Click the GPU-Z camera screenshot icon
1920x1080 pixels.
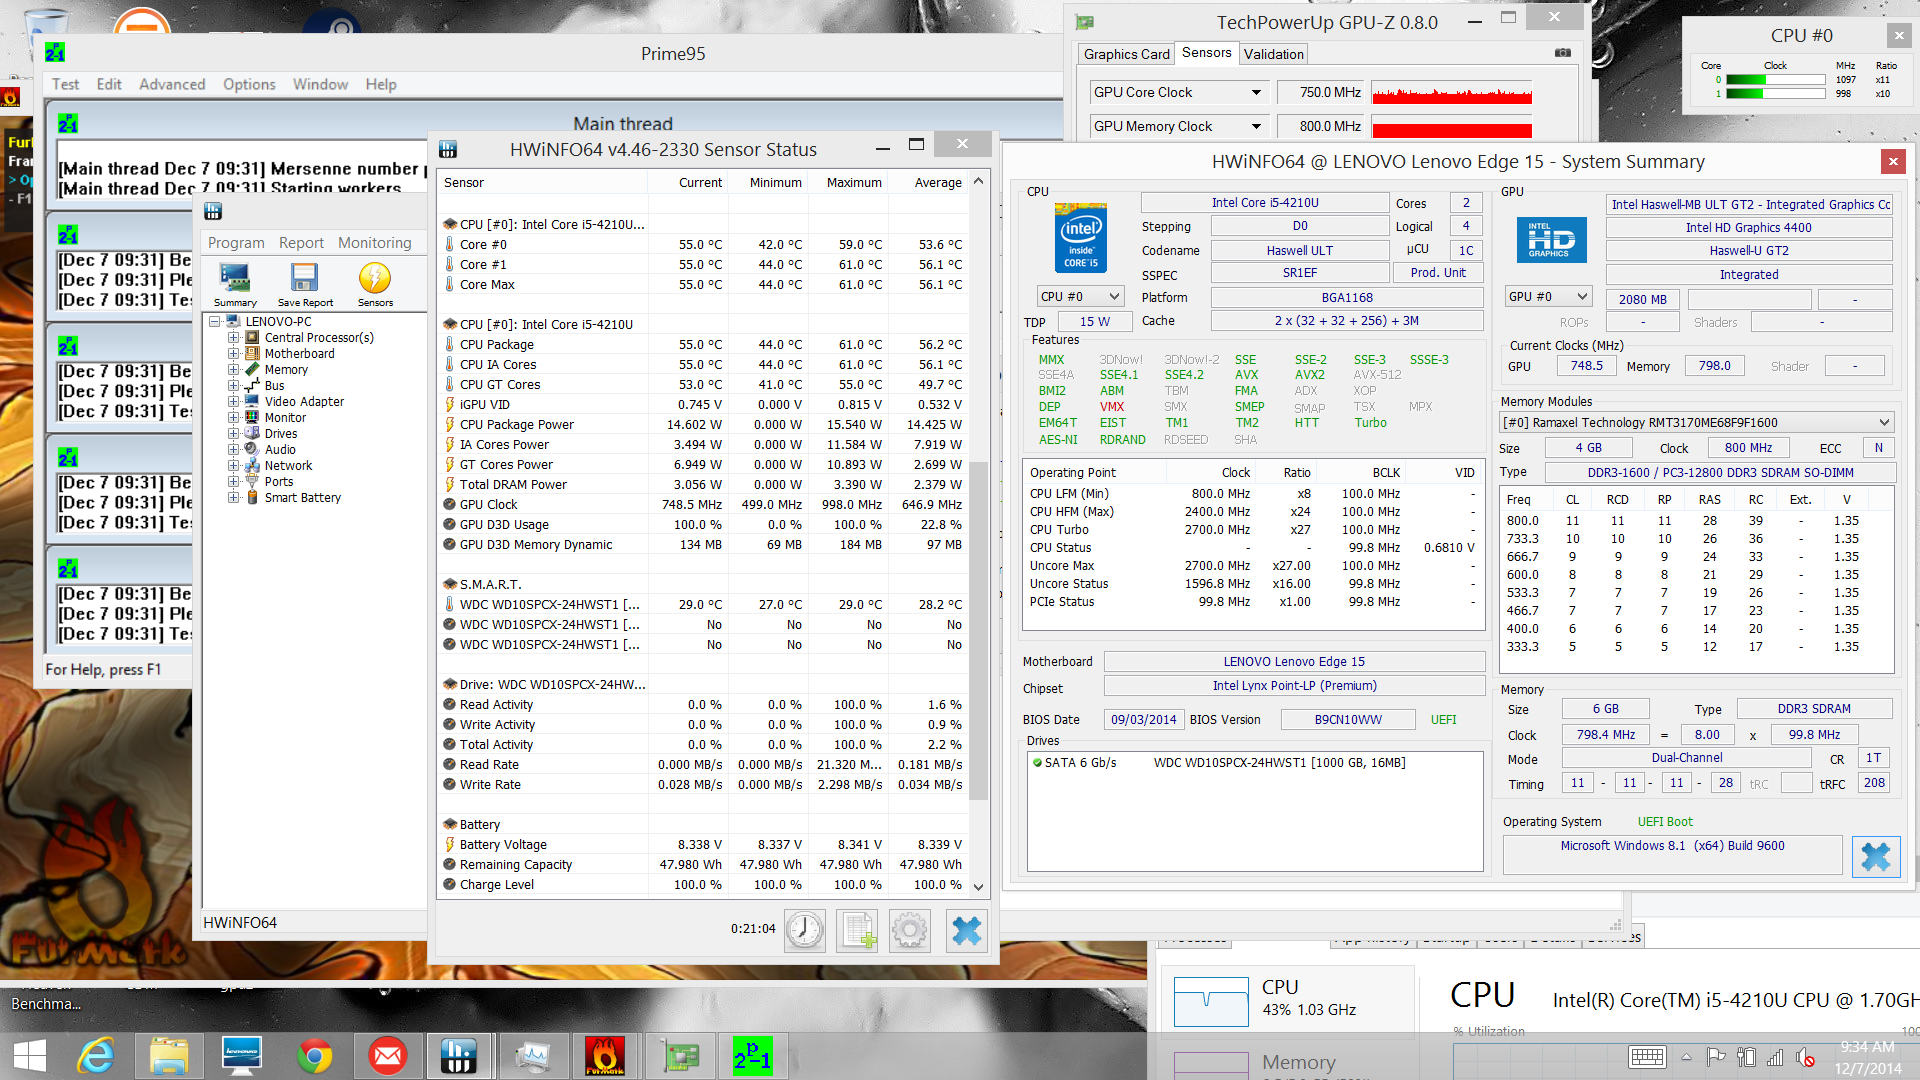tap(1563, 53)
